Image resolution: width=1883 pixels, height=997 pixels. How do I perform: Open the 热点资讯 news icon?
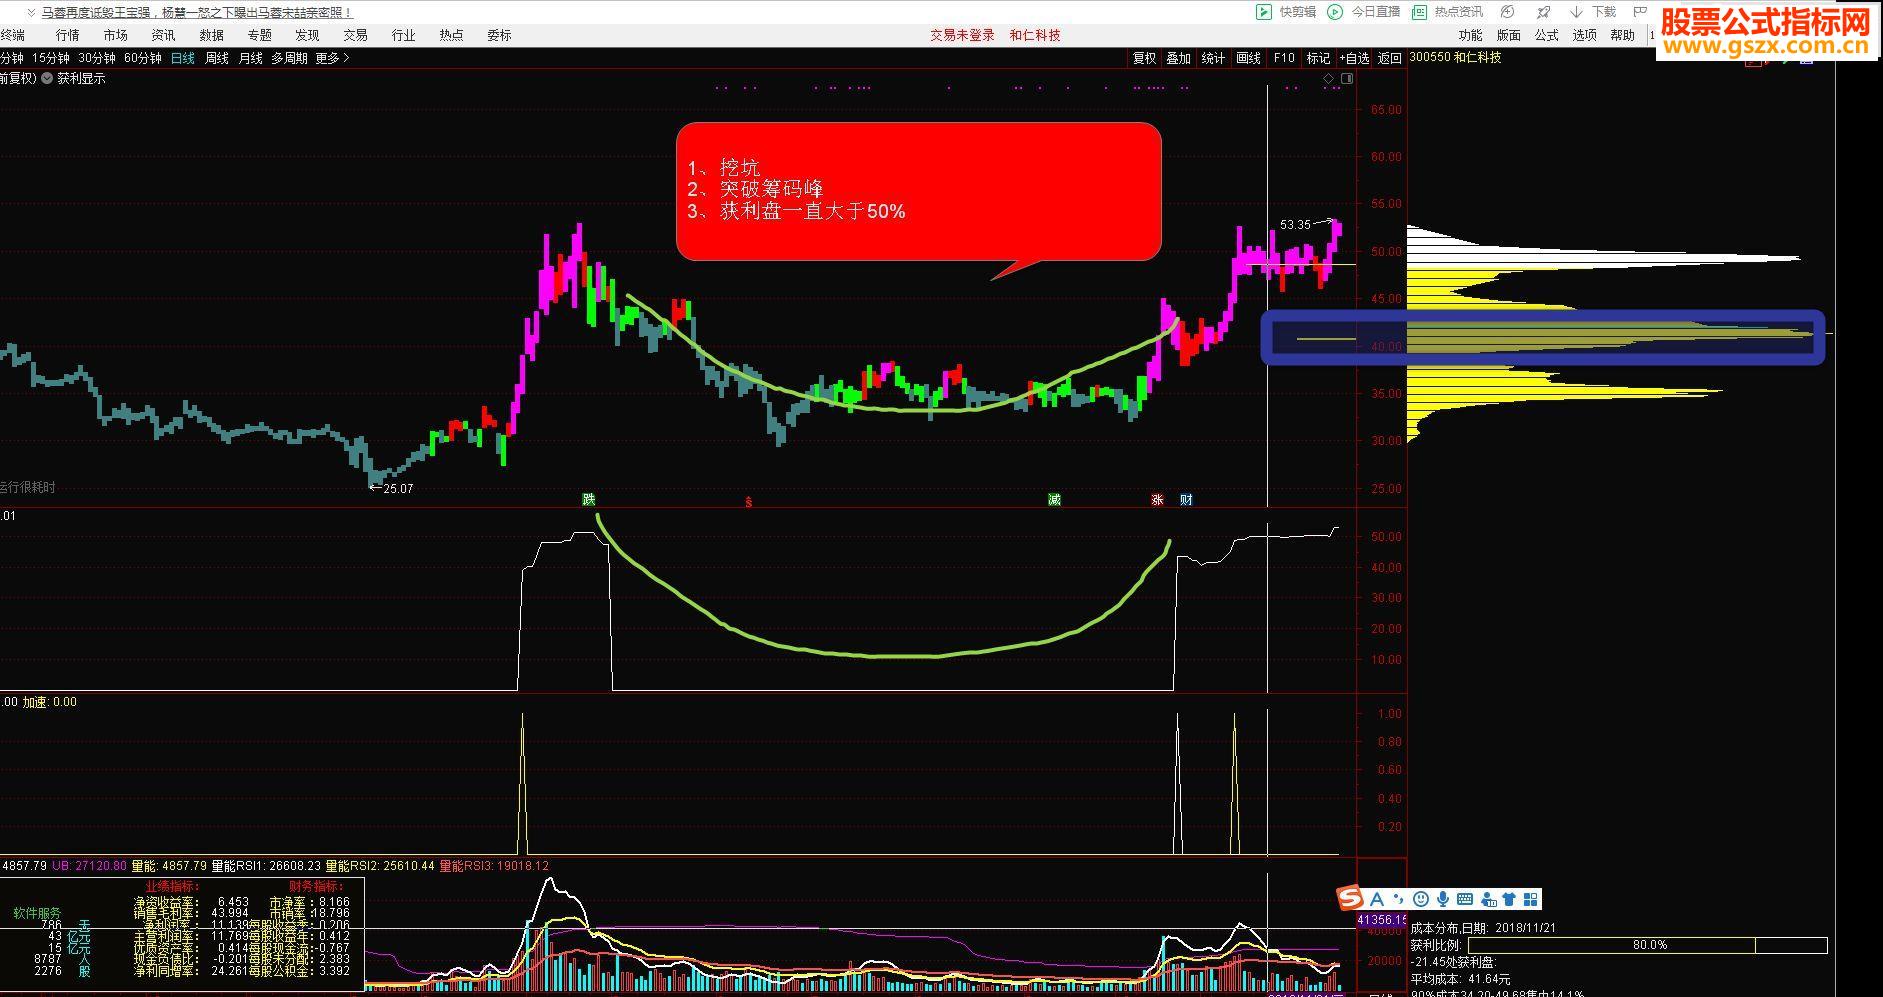(1419, 12)
